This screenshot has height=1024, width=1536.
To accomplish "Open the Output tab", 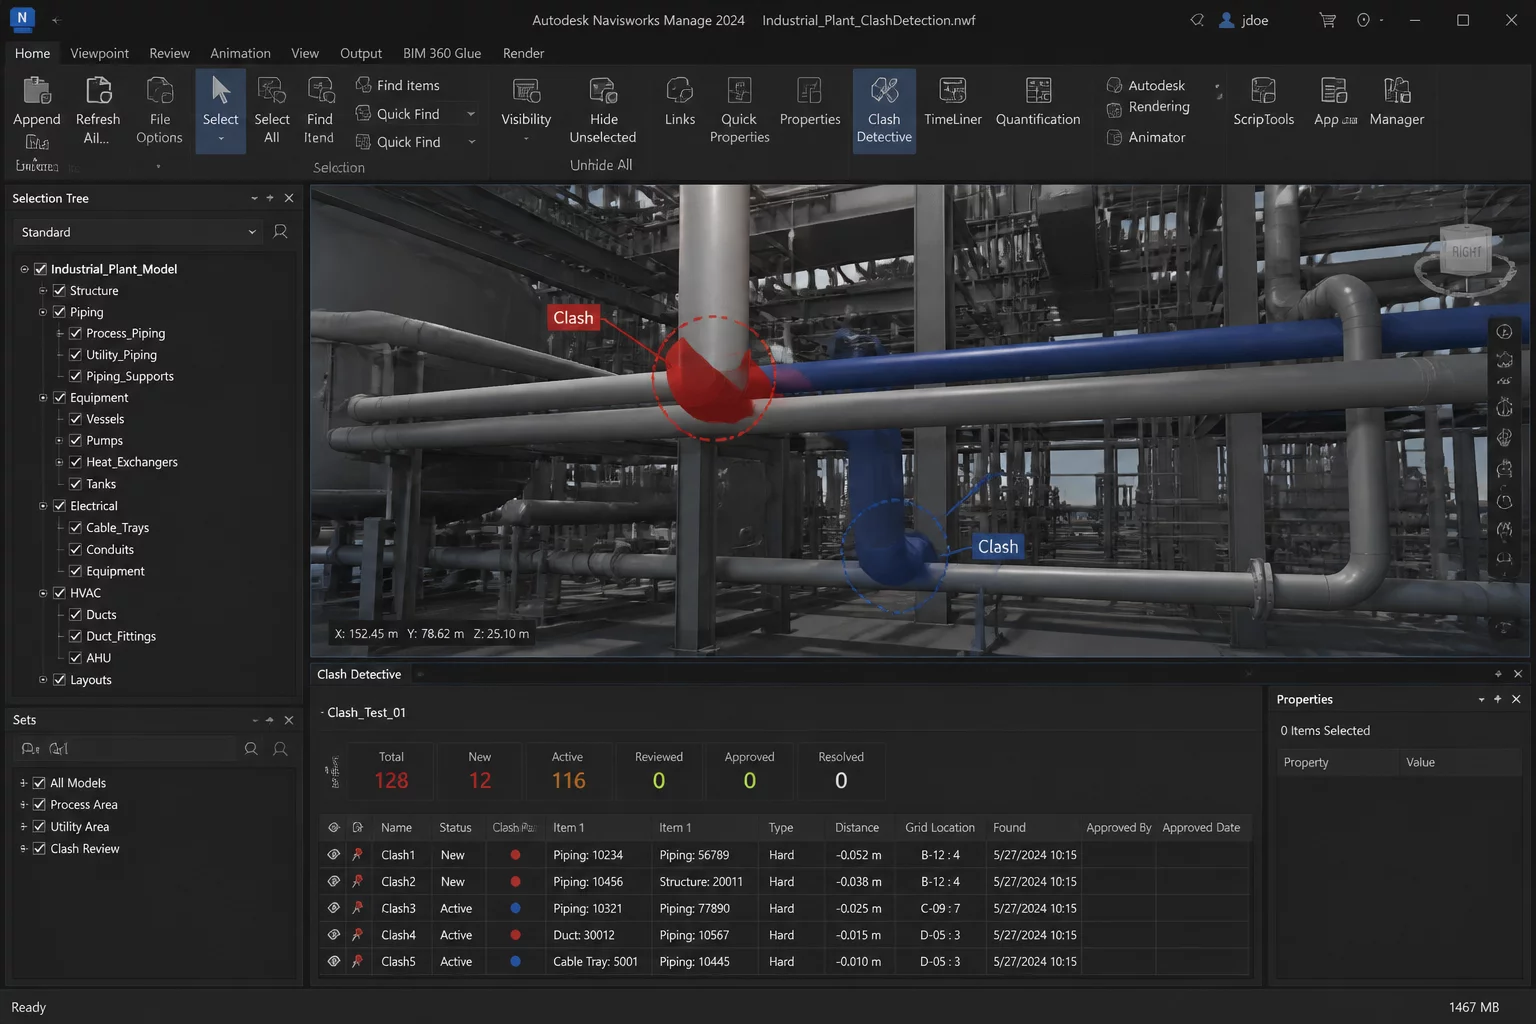I will click(x=361, y=53).
